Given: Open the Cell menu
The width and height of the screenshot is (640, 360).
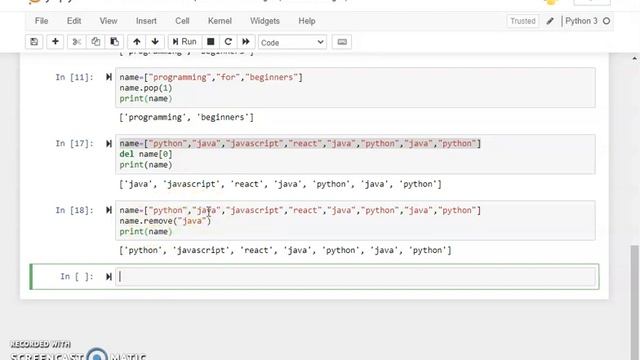Looking at the screenshot, I should point(182,21).
